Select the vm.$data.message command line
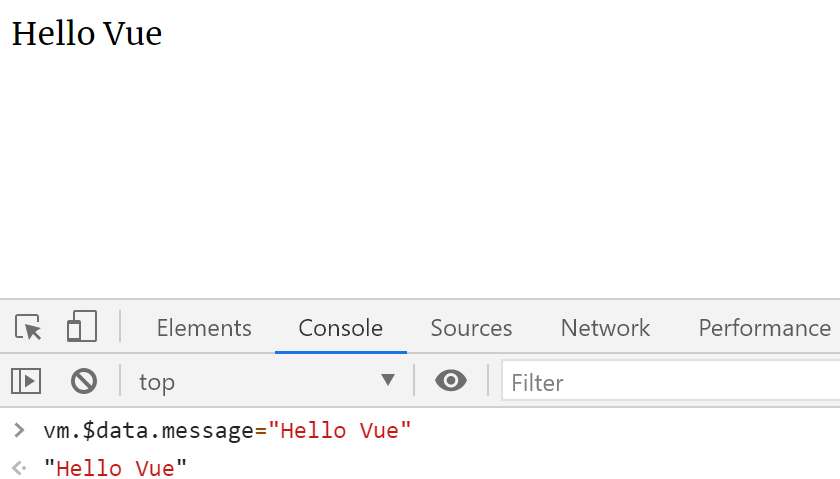Image resolution: width=840 pixels, height=479 pixels. coord(227,431)
